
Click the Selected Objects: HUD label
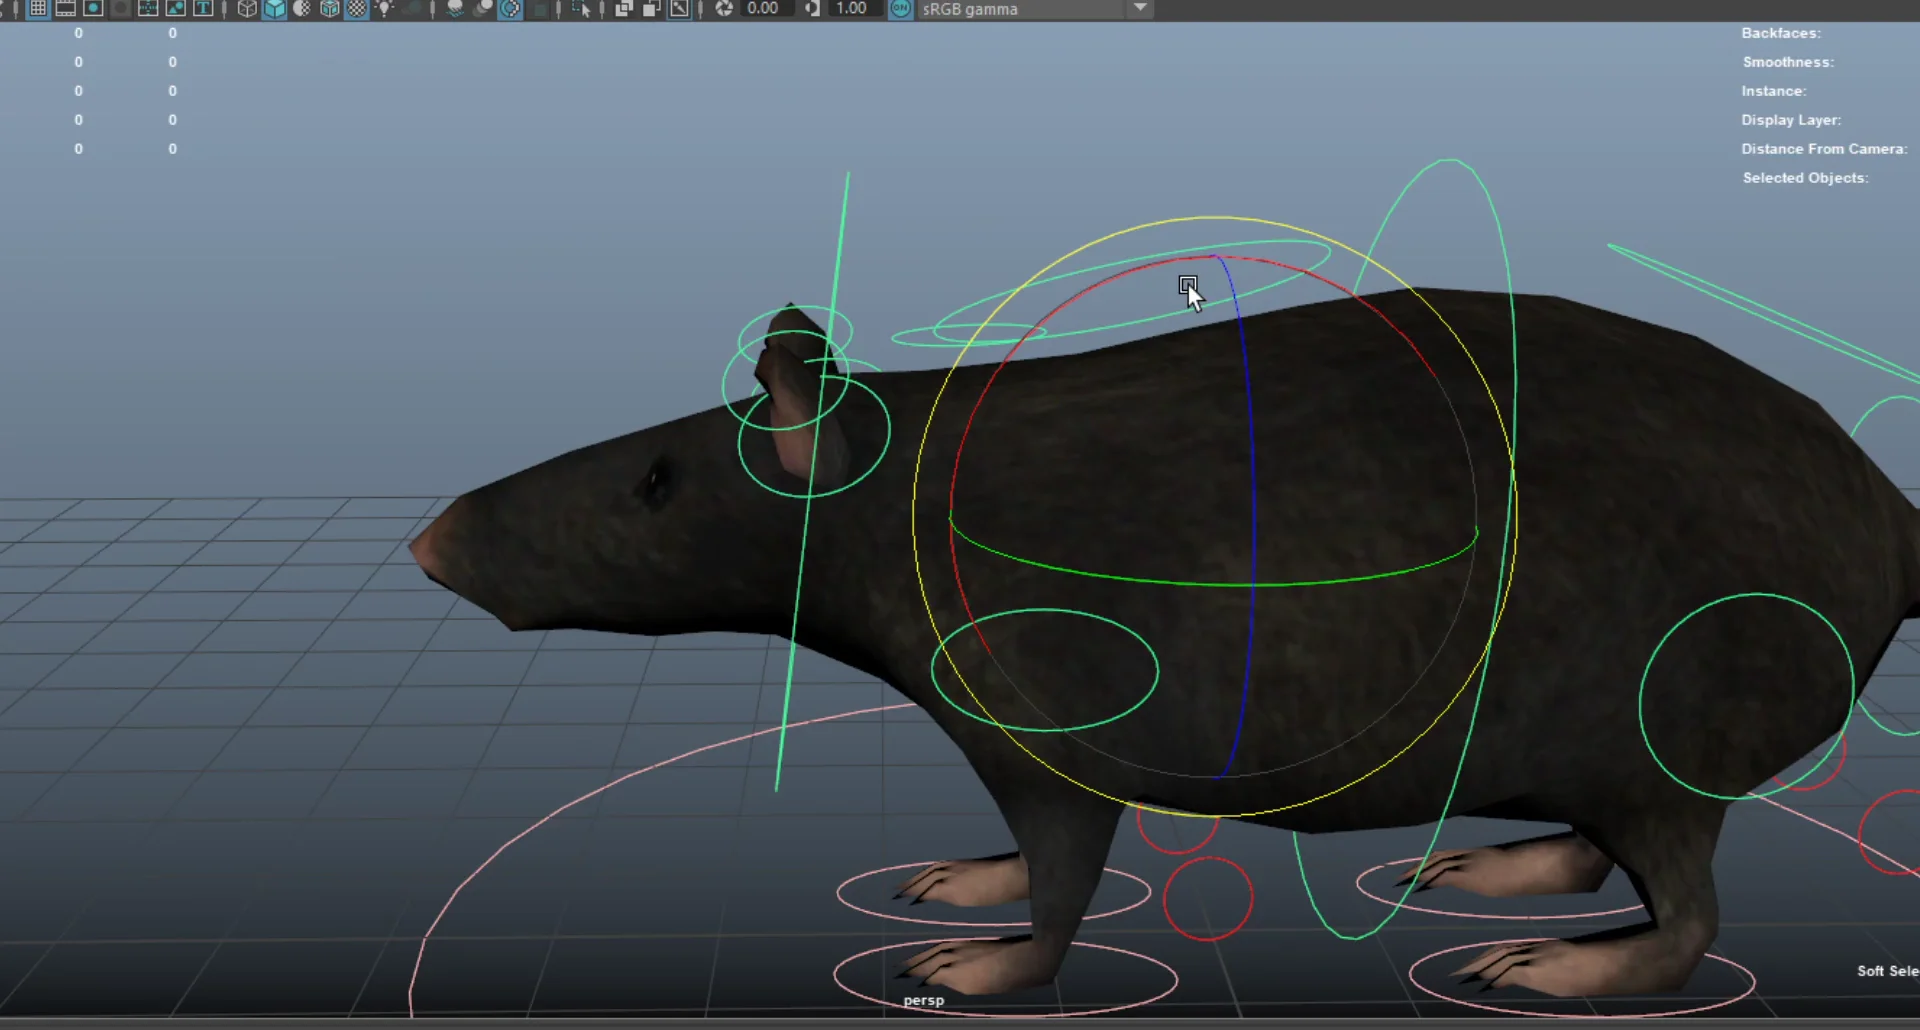pyautogui.click(x=1805, y=178)
